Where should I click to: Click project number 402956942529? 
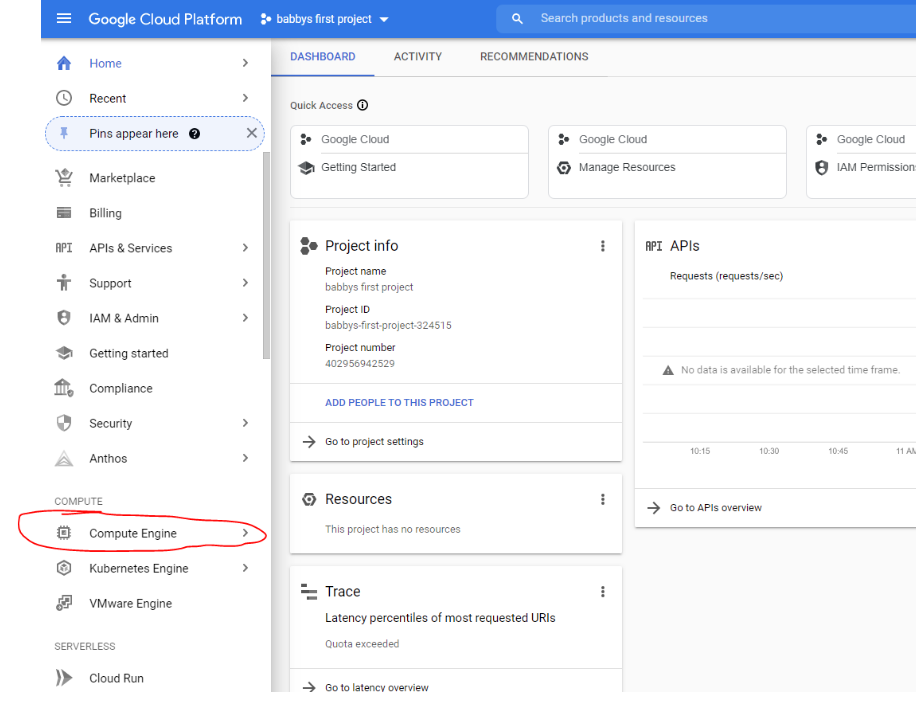click(x=360, y=363)
